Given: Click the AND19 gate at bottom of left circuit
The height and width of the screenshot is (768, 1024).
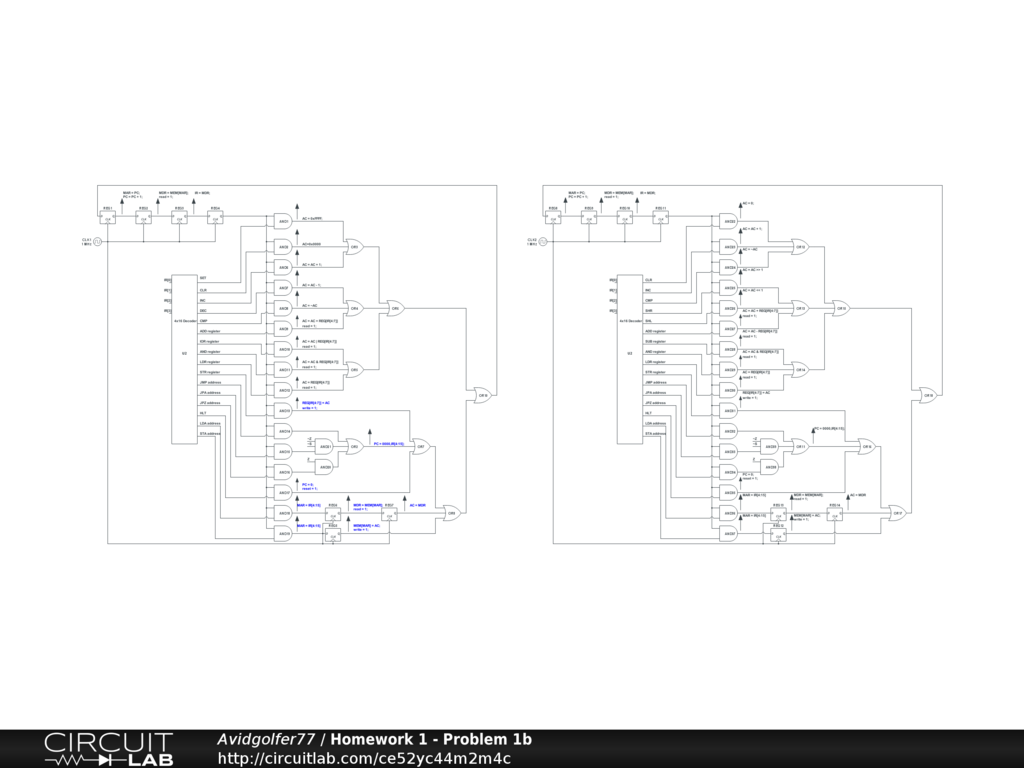Looking at the screenshot, I should click(x=282, y=534).
